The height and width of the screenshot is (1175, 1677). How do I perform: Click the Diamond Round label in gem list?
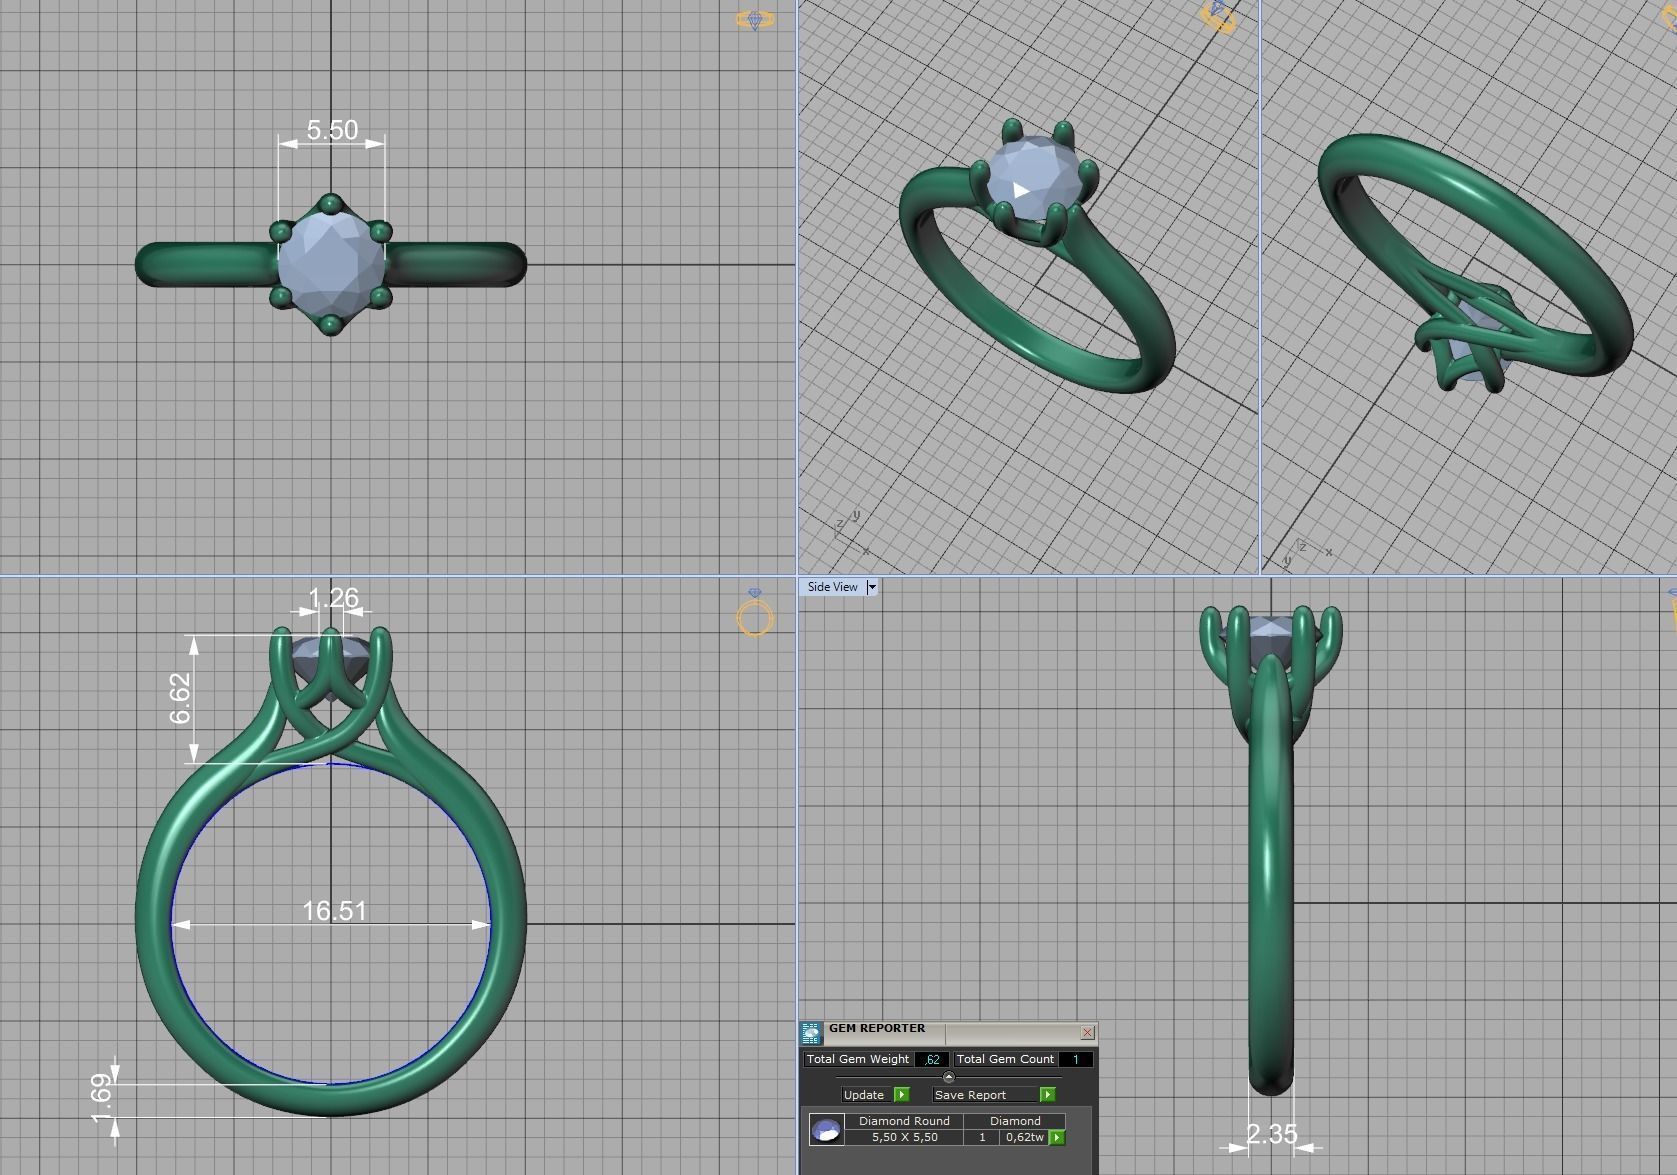coord(904,1121)
